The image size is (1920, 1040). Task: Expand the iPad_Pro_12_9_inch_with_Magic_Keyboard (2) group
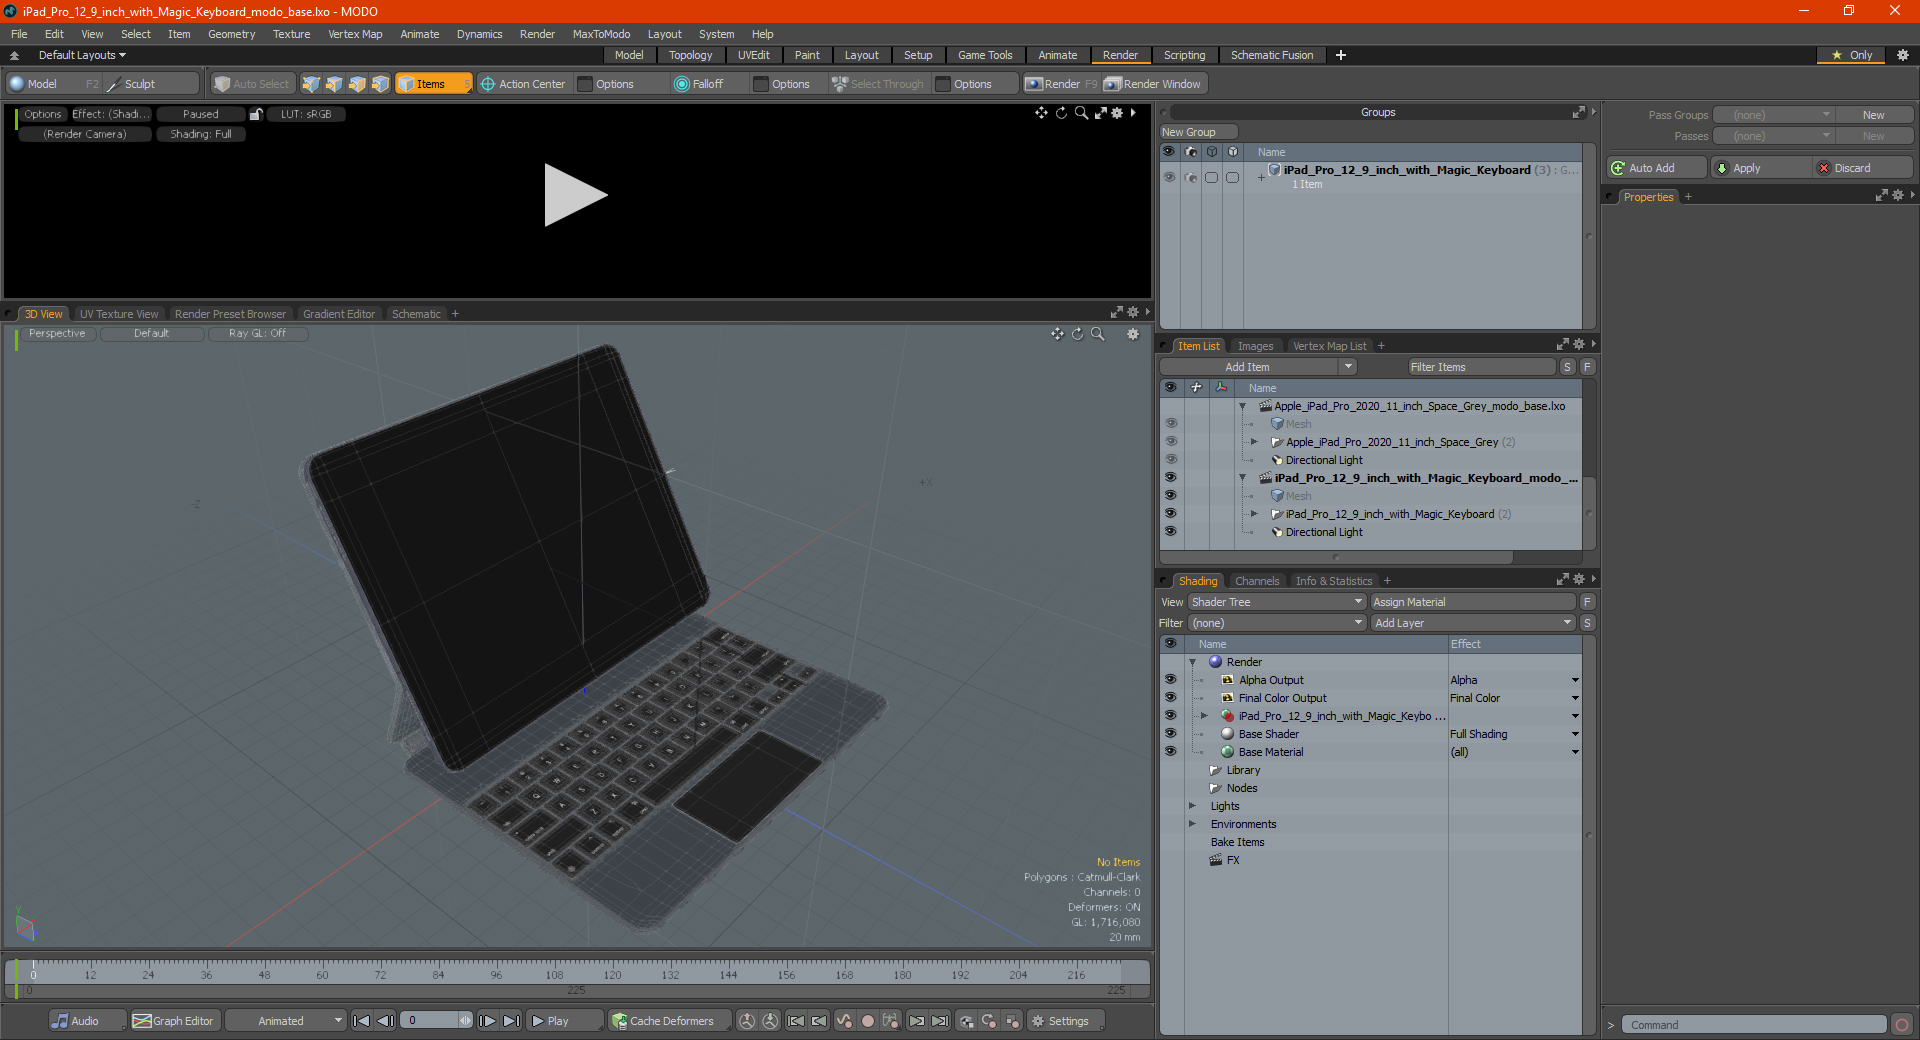tap(1254, 513)
